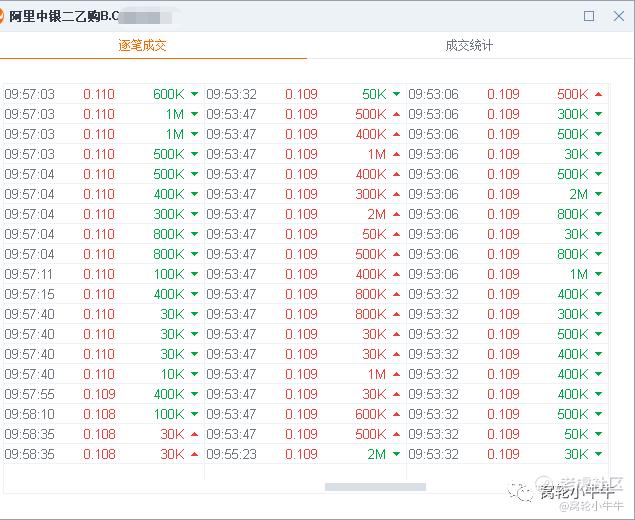Select the 09:53:32 300K trade row
The width and height of the screenshot is (635, 520).
(505, 315)
